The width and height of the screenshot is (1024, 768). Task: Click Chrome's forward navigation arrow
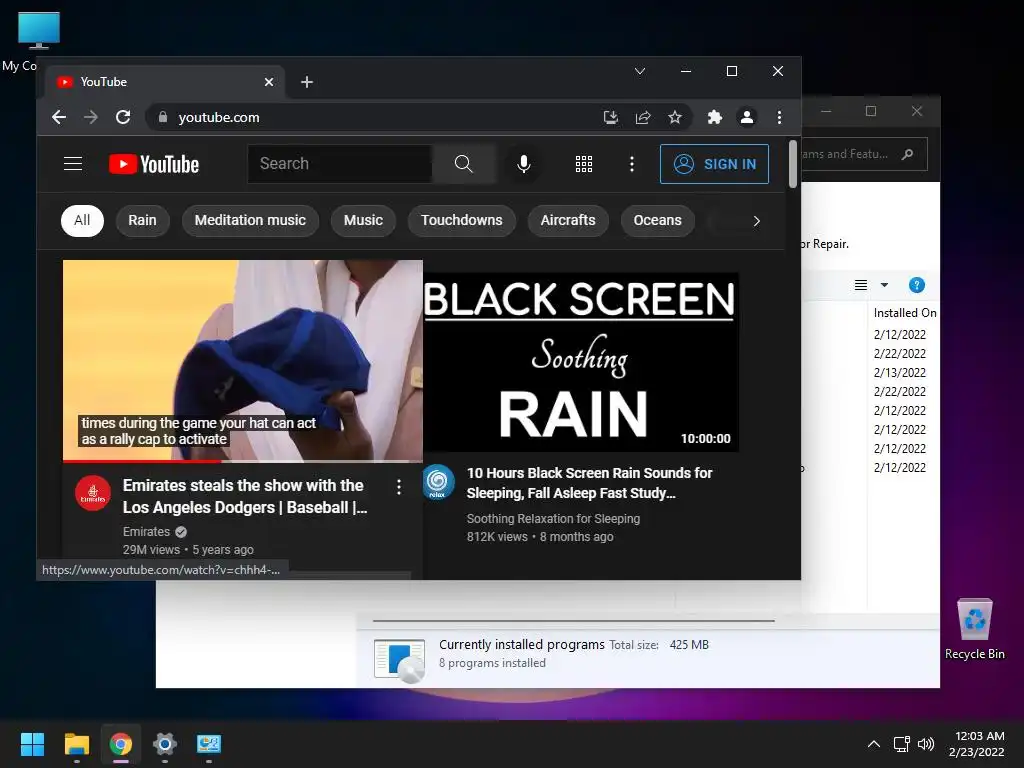(91, 117)
